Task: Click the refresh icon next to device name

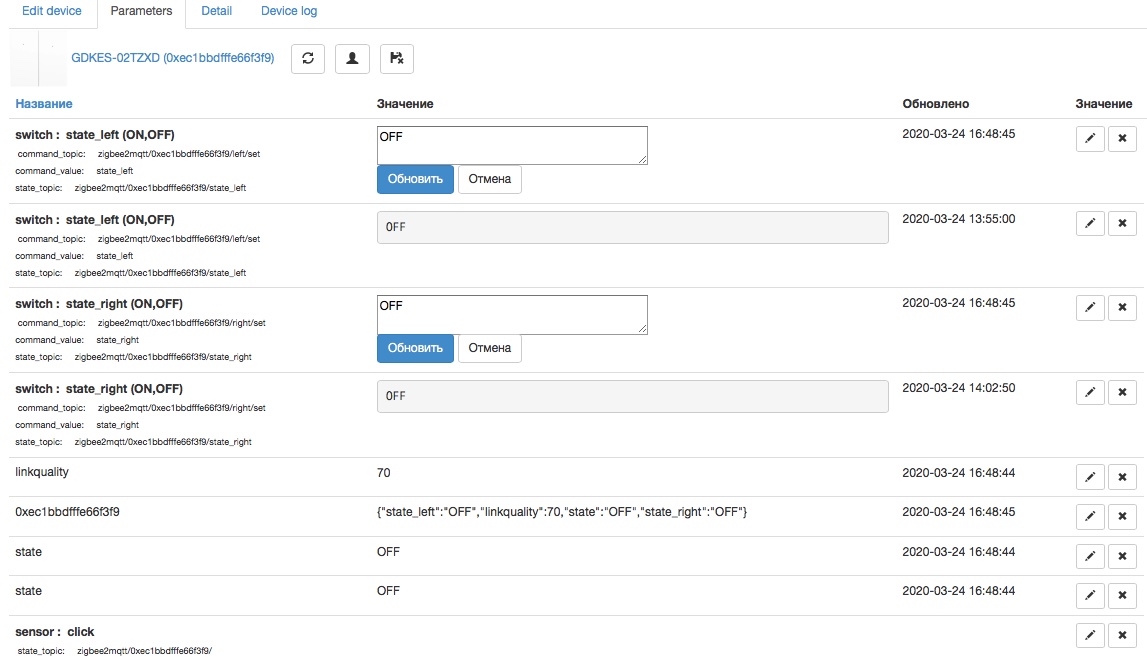Action: point(308,59)
